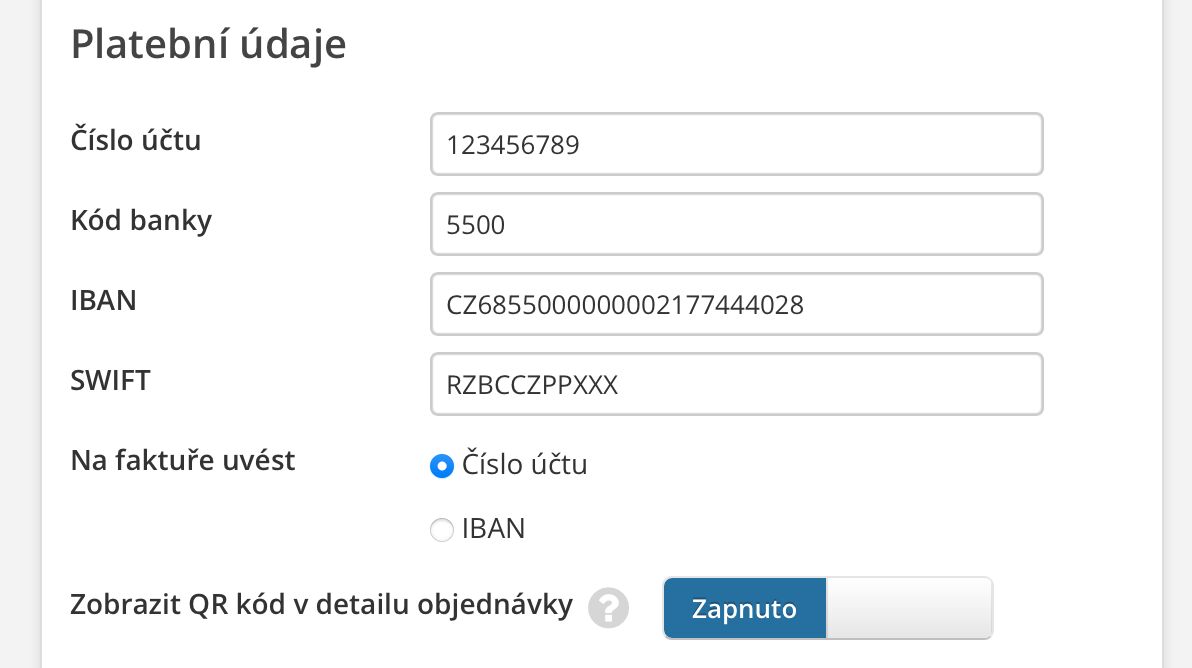Click the "Číslo účtu" form label on the left

[x=136, y=140]
